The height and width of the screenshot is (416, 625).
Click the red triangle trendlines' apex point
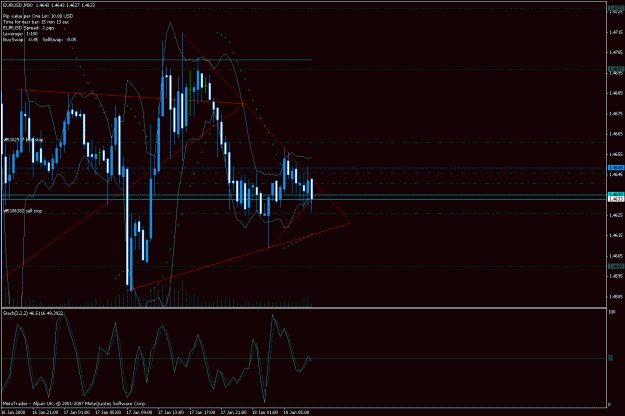350,223
